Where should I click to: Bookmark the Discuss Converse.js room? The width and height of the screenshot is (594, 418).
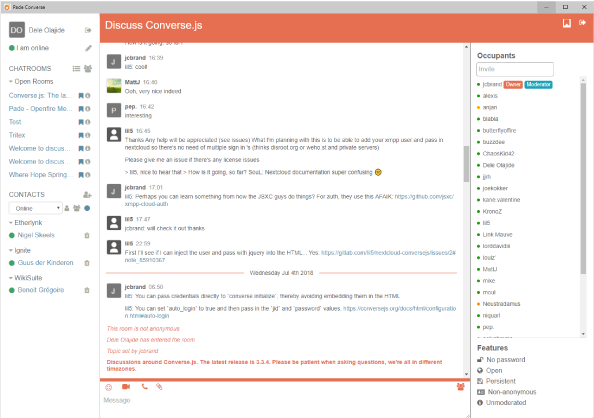567,23
